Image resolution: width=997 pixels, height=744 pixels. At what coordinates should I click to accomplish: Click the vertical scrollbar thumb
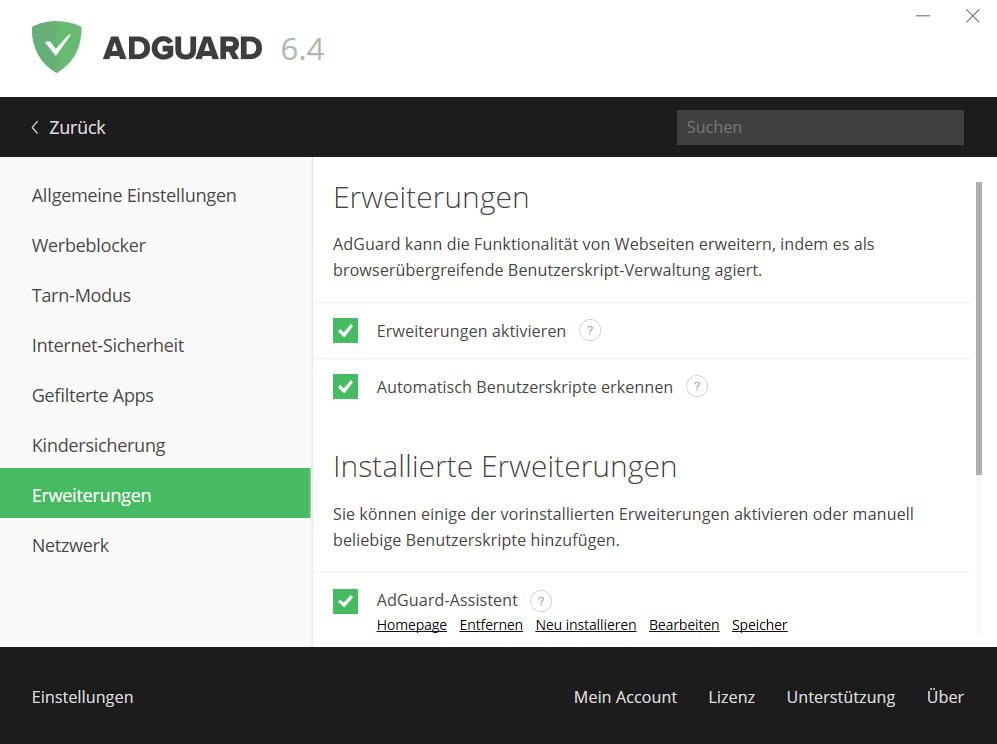[979, 327]
